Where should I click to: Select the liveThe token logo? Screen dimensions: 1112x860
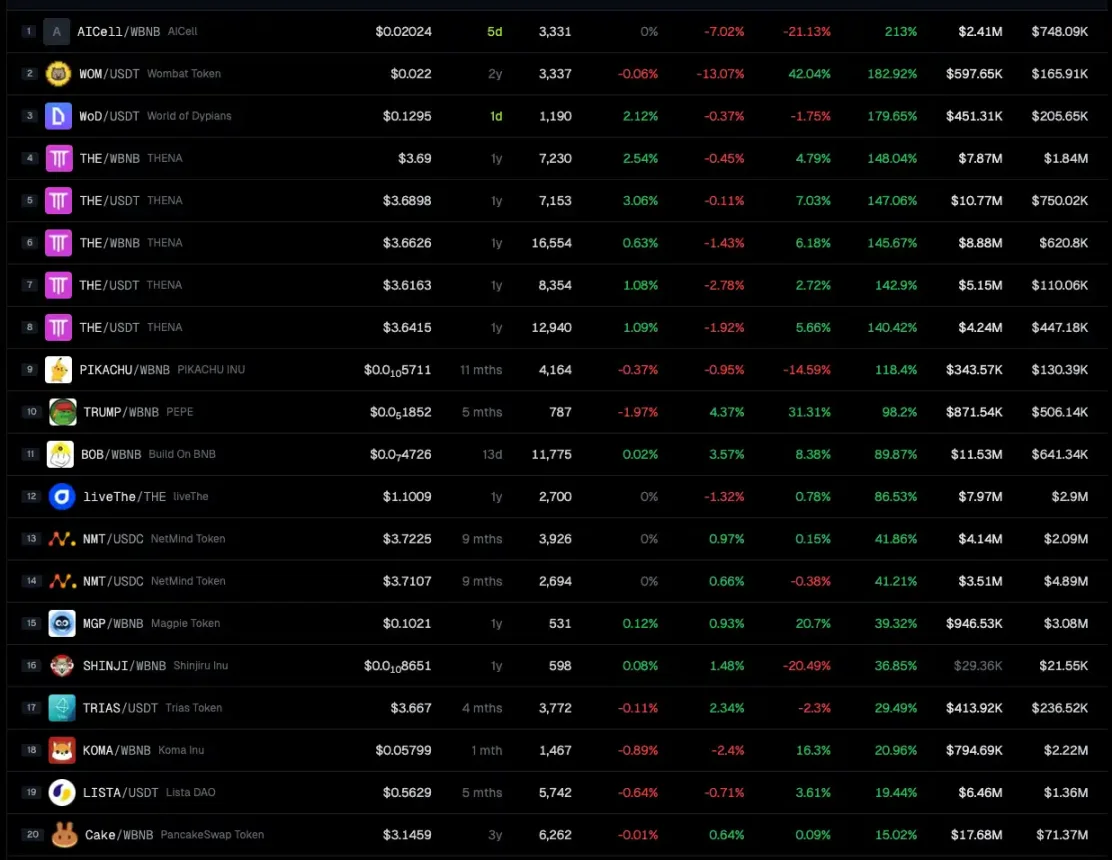click(x=58, y=496)
